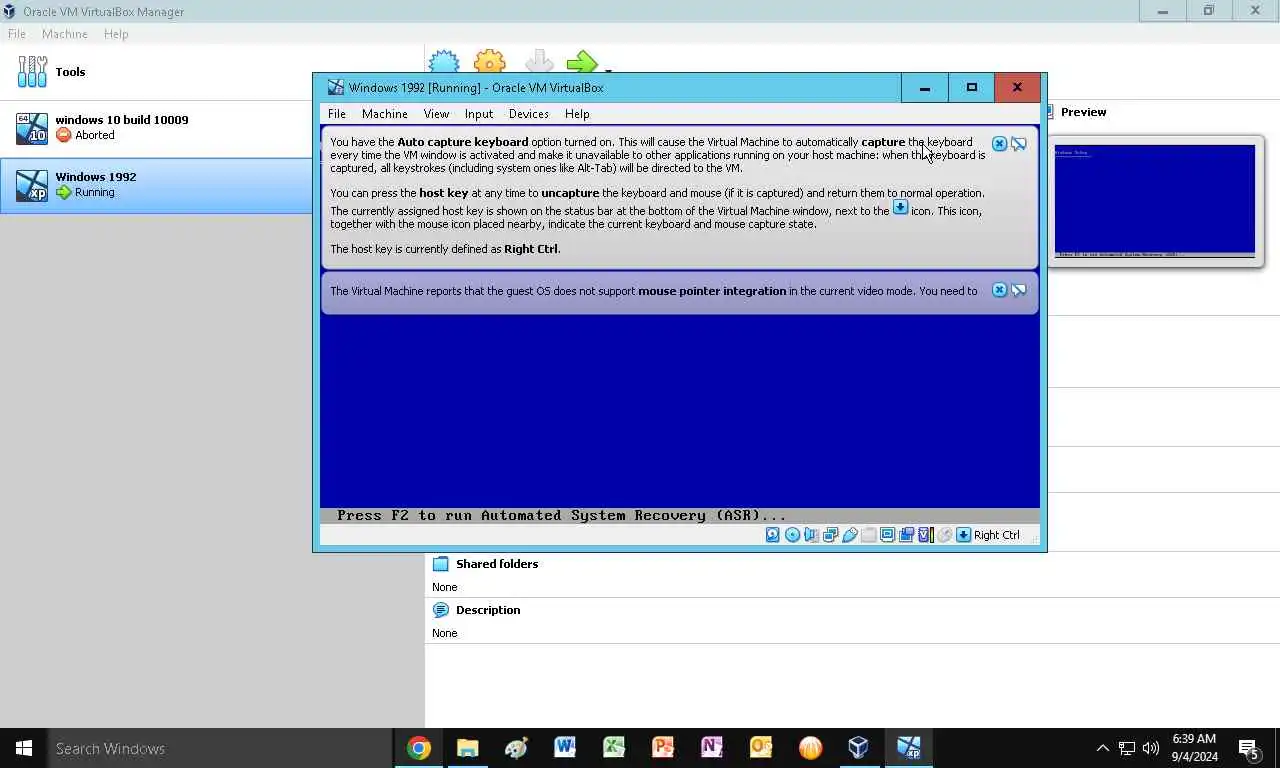Click the keyboard capture host key icon
Image resolution: width=1280 pixels, height=768 pixels.
(x=963, y=535)
